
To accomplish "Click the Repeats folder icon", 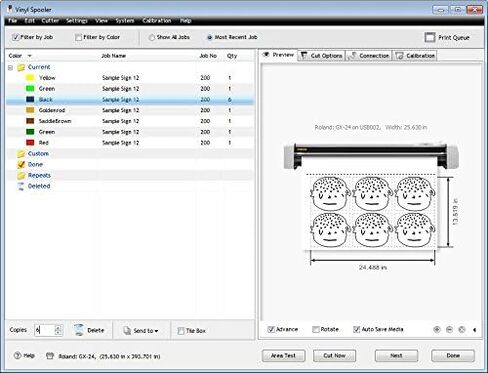I will coord(21,175).
